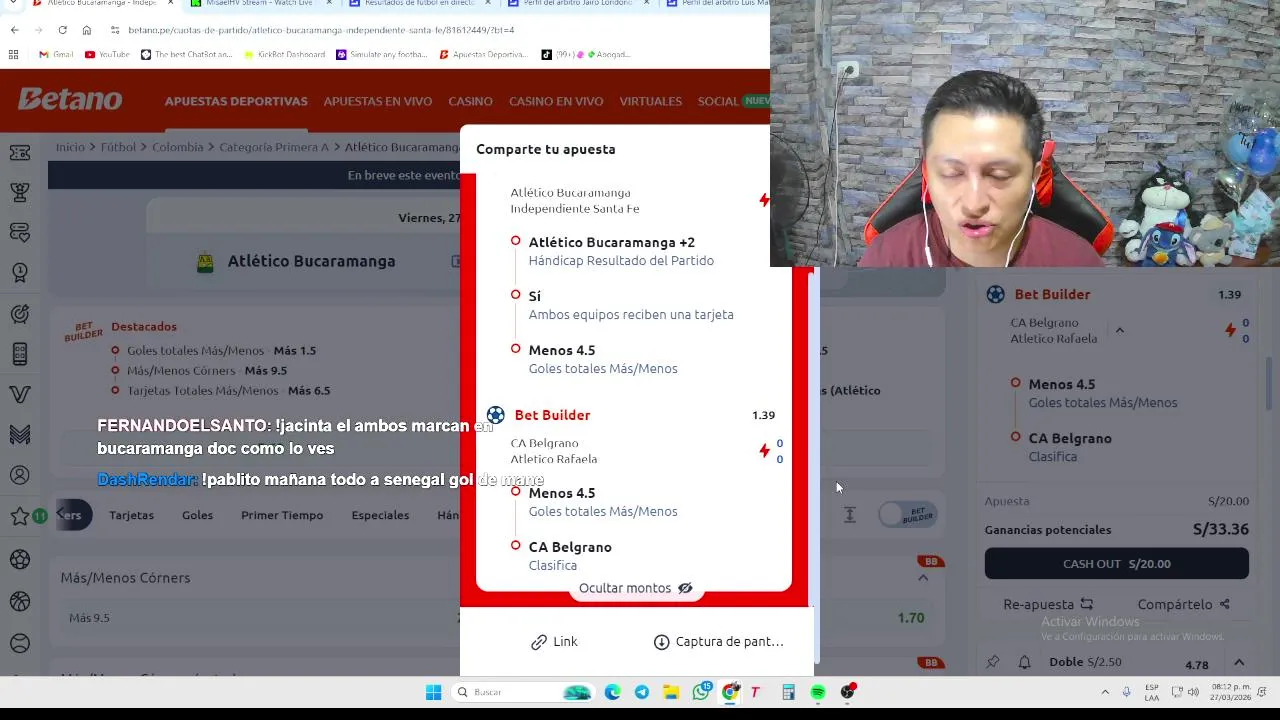1280x720 pixels.
Task: Open Telegram from the taskbar
Action: 641,692
